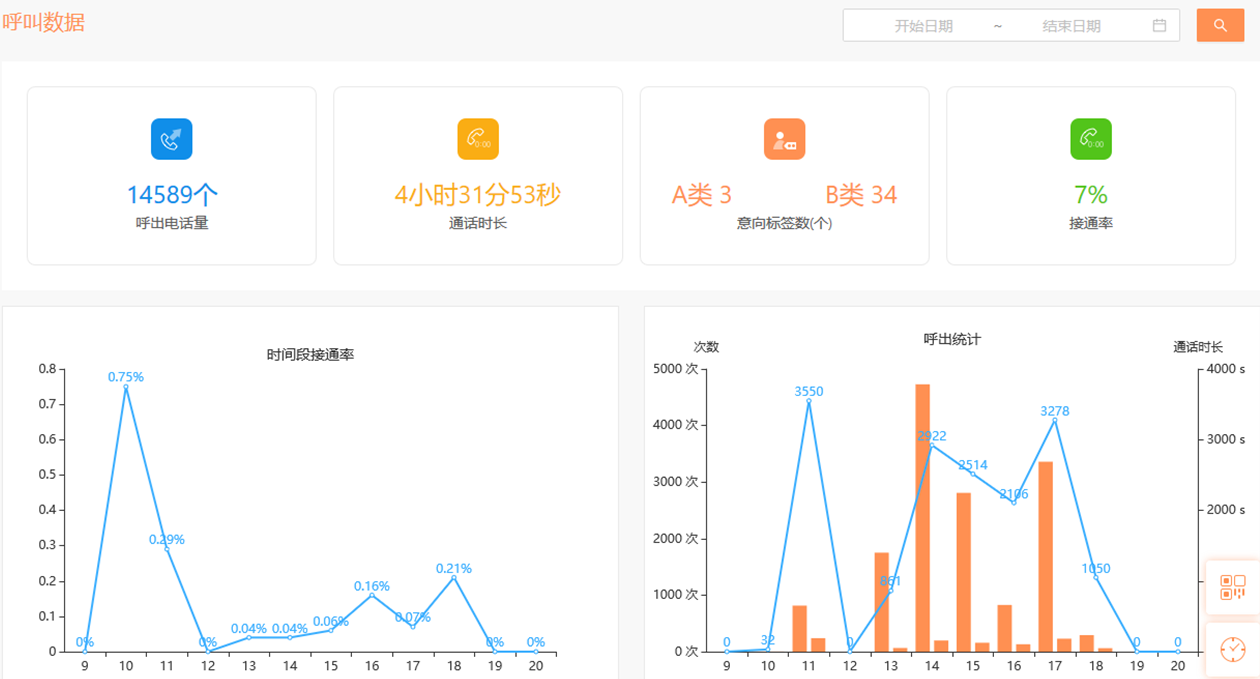
Task: Click the clock floating button
Action: [1233, 650]
